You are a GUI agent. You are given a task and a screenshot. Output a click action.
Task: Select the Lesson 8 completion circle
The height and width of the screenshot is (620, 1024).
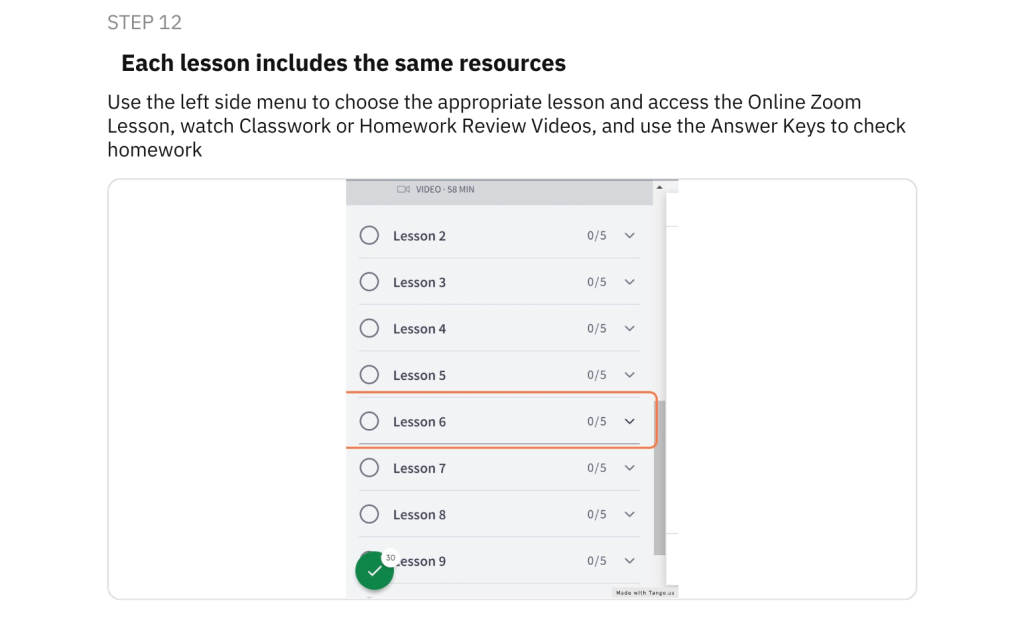coord(369,514)
